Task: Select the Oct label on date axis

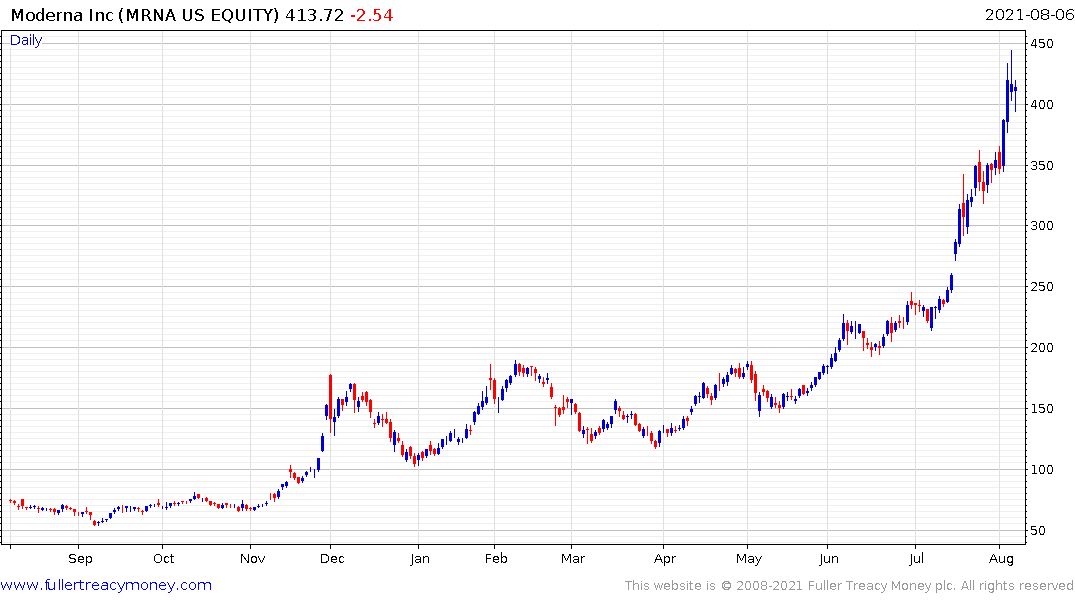Action: pos(163,559)
